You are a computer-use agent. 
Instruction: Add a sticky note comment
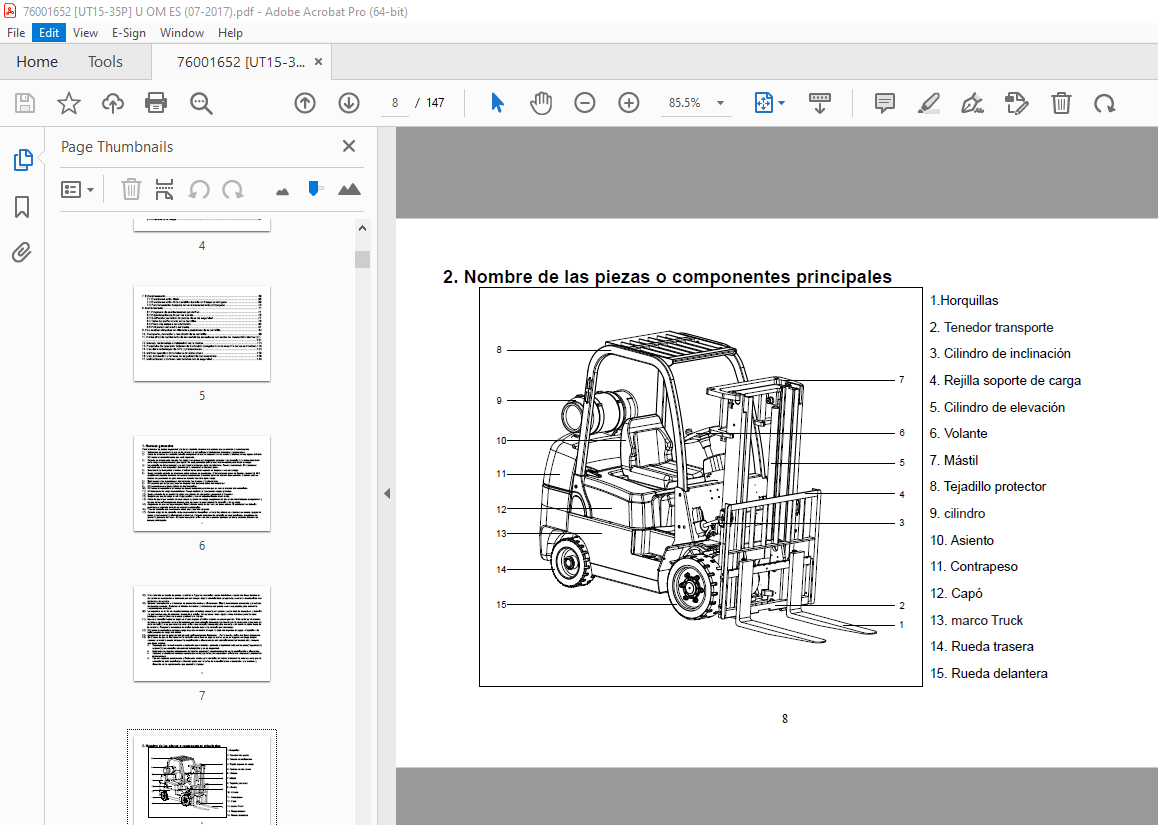884,103
